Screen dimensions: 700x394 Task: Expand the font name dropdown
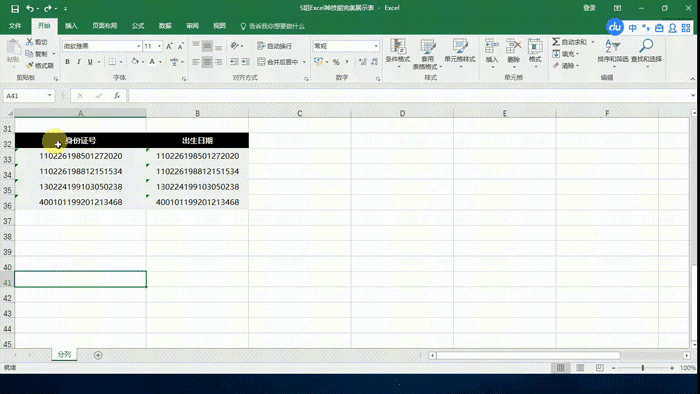pyautogui.click(x=138, y=46)
